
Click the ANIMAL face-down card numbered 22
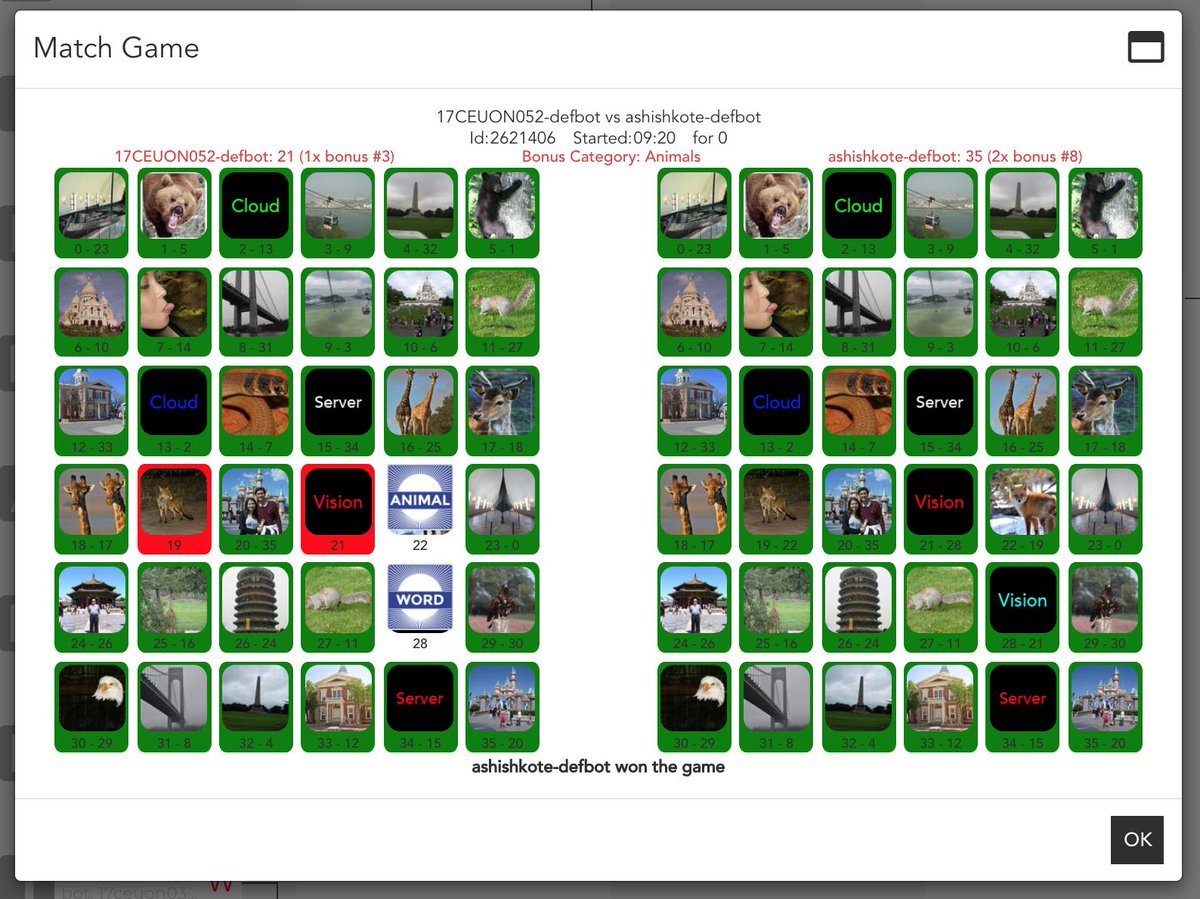coord(420,507)
